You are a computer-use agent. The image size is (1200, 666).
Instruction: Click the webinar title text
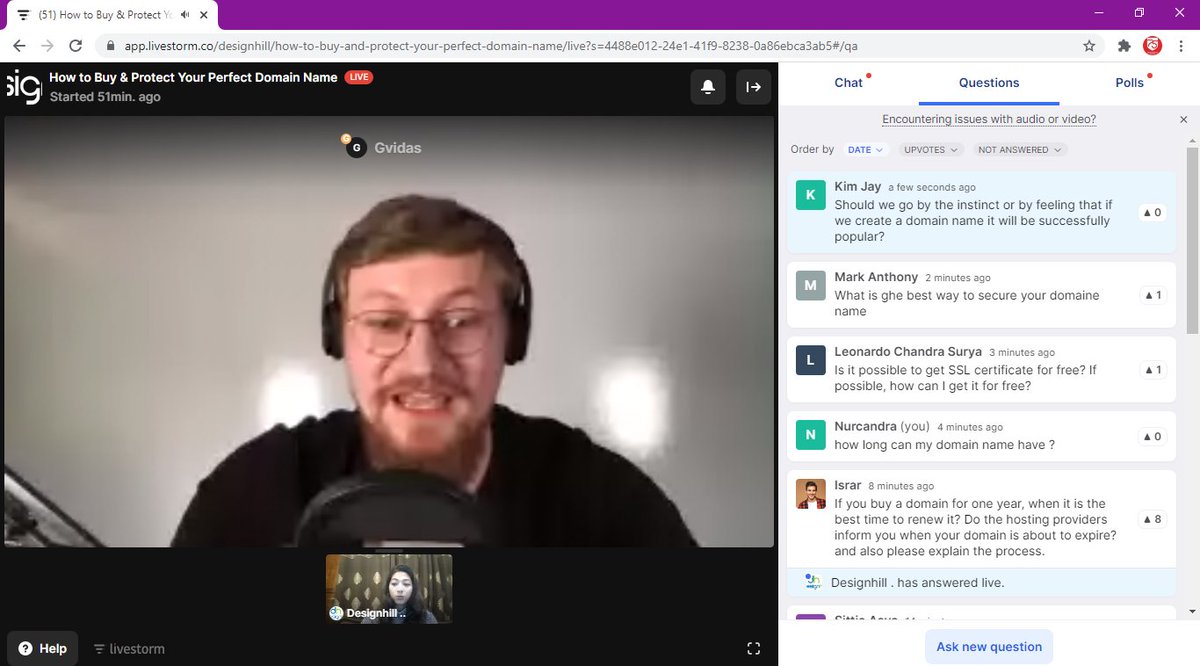click(x=193, y=77)
